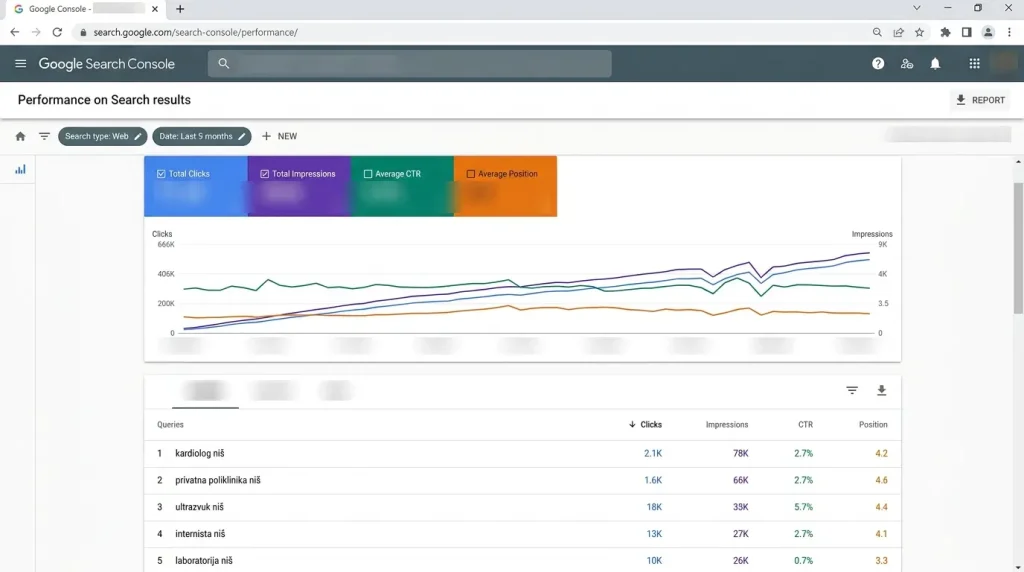
Task: View site info lock icon
Action: [x=83, y=32]
